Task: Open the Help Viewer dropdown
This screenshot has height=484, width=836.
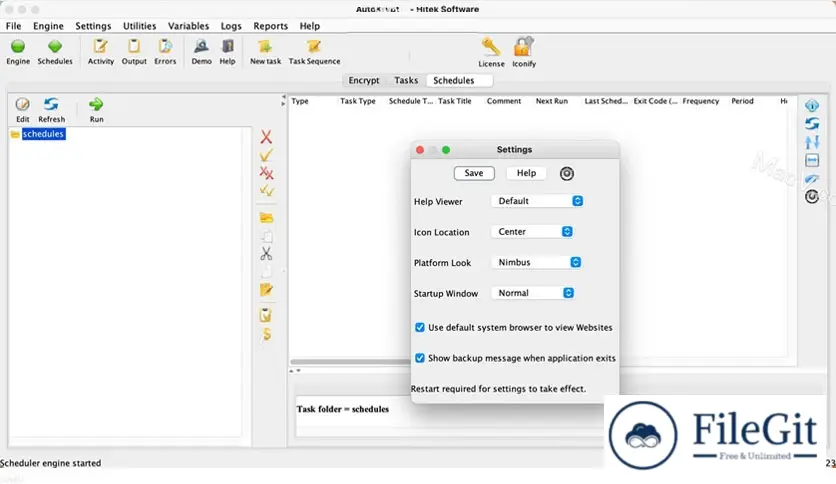Action: tap(537, 201)
